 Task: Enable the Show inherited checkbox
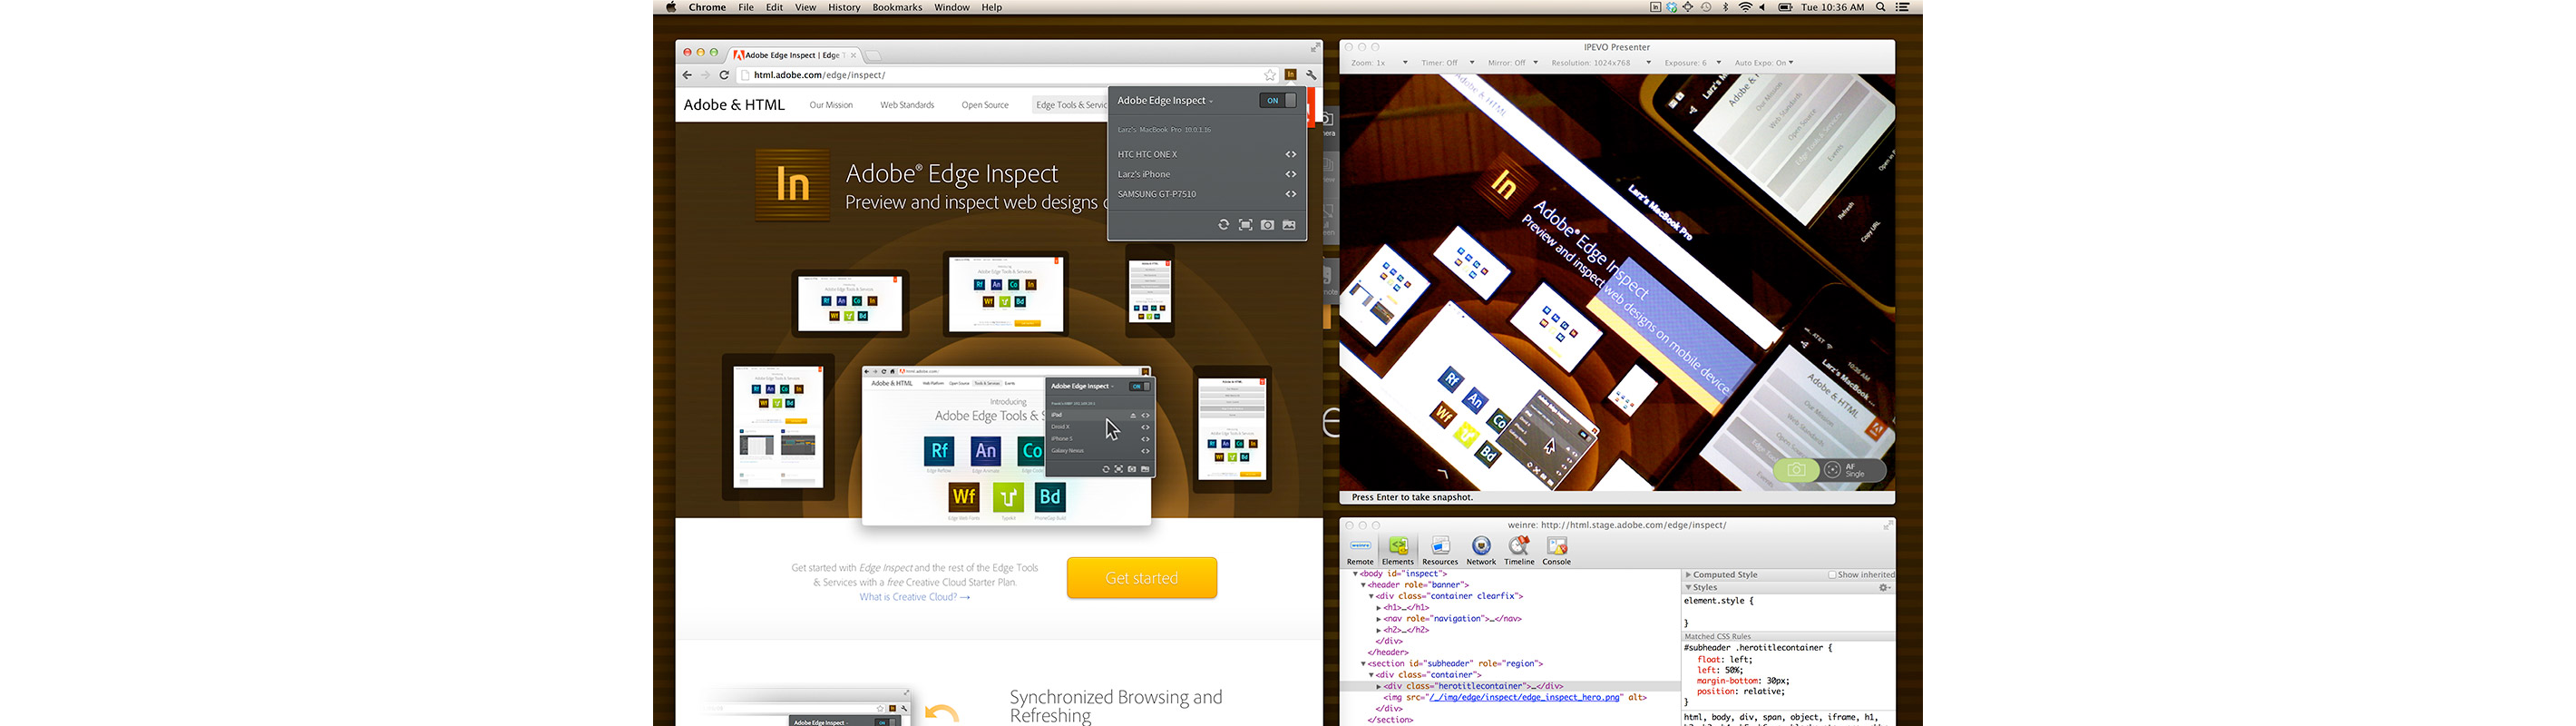point(1832,575)
